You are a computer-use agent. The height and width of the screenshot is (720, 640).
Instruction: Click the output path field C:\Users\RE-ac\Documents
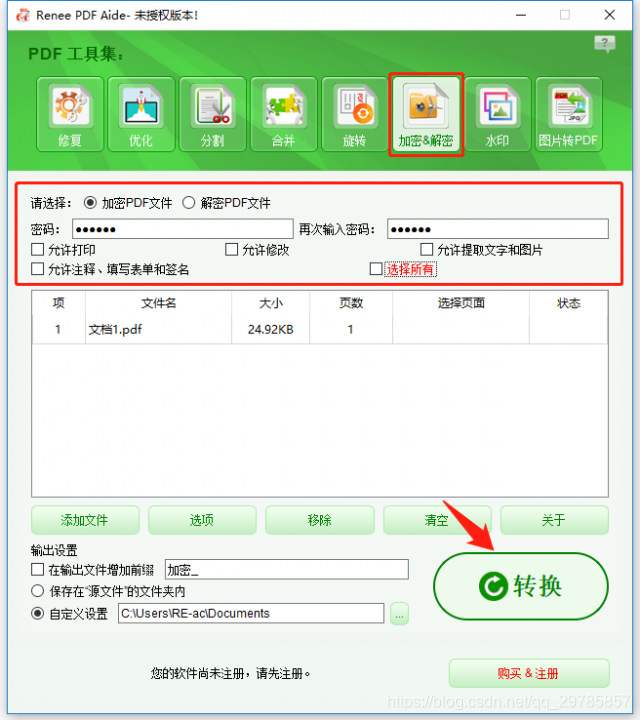click(x=251, y=613)
